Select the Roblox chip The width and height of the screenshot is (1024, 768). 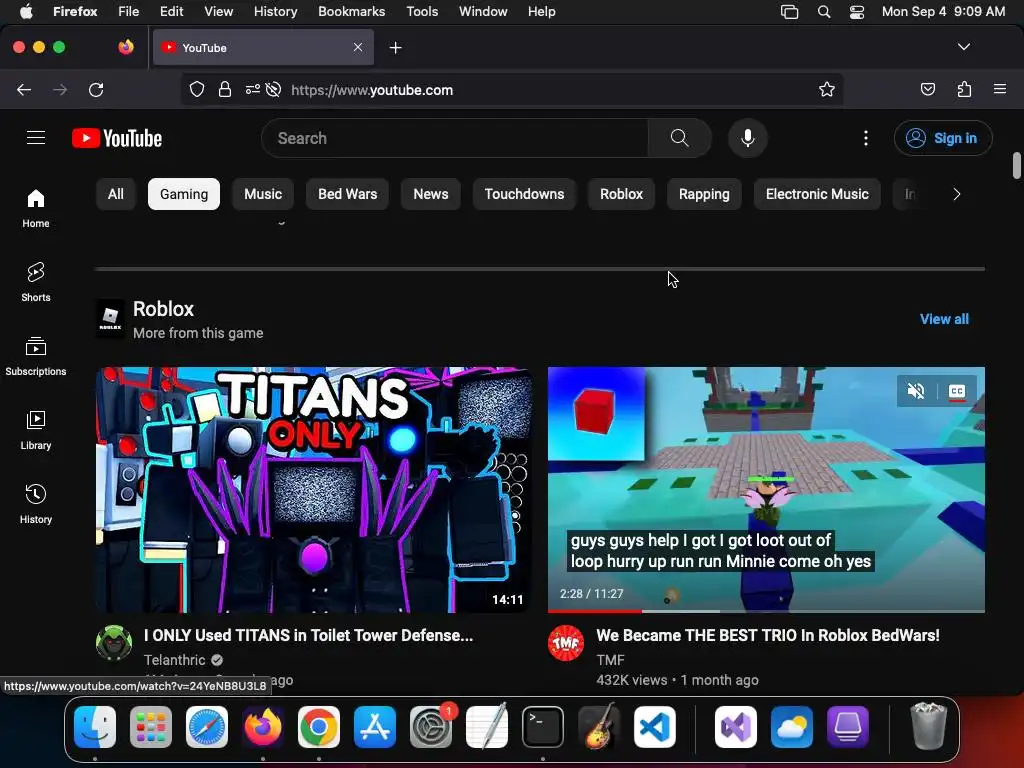(622, 194)
